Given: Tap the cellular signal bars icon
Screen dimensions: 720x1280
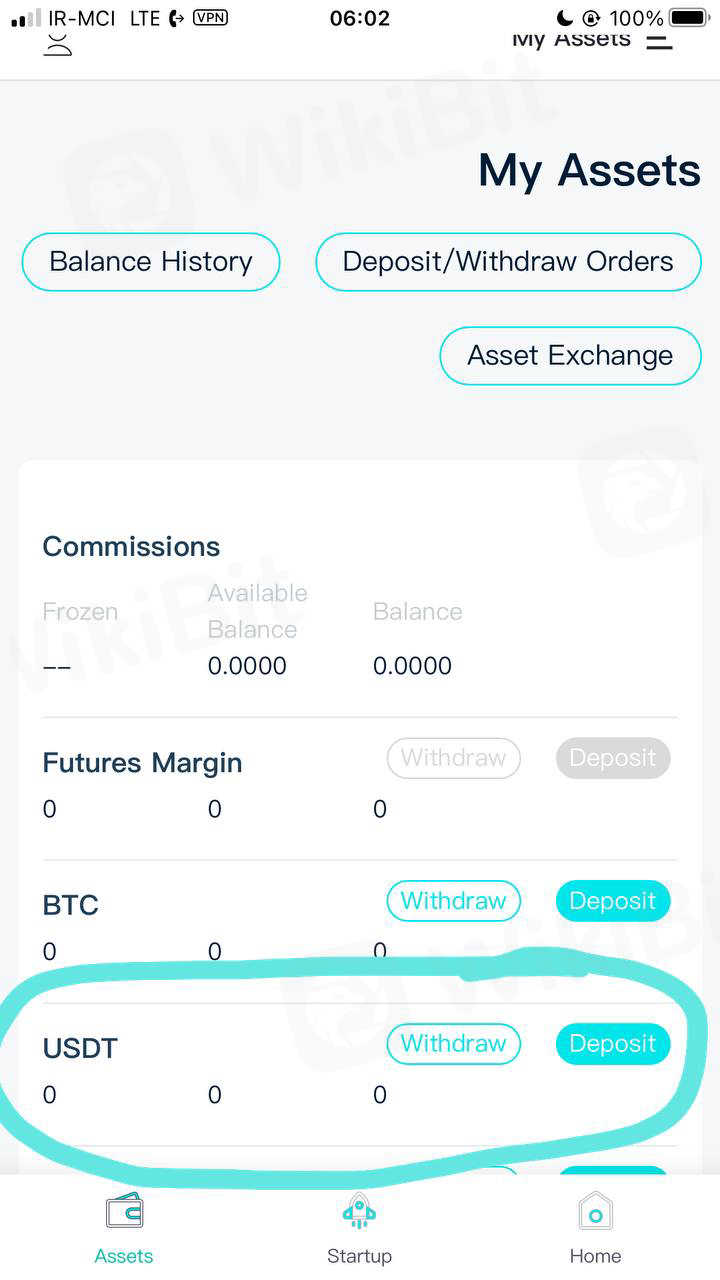Looking at the screenshot, I should coord(26,19).
